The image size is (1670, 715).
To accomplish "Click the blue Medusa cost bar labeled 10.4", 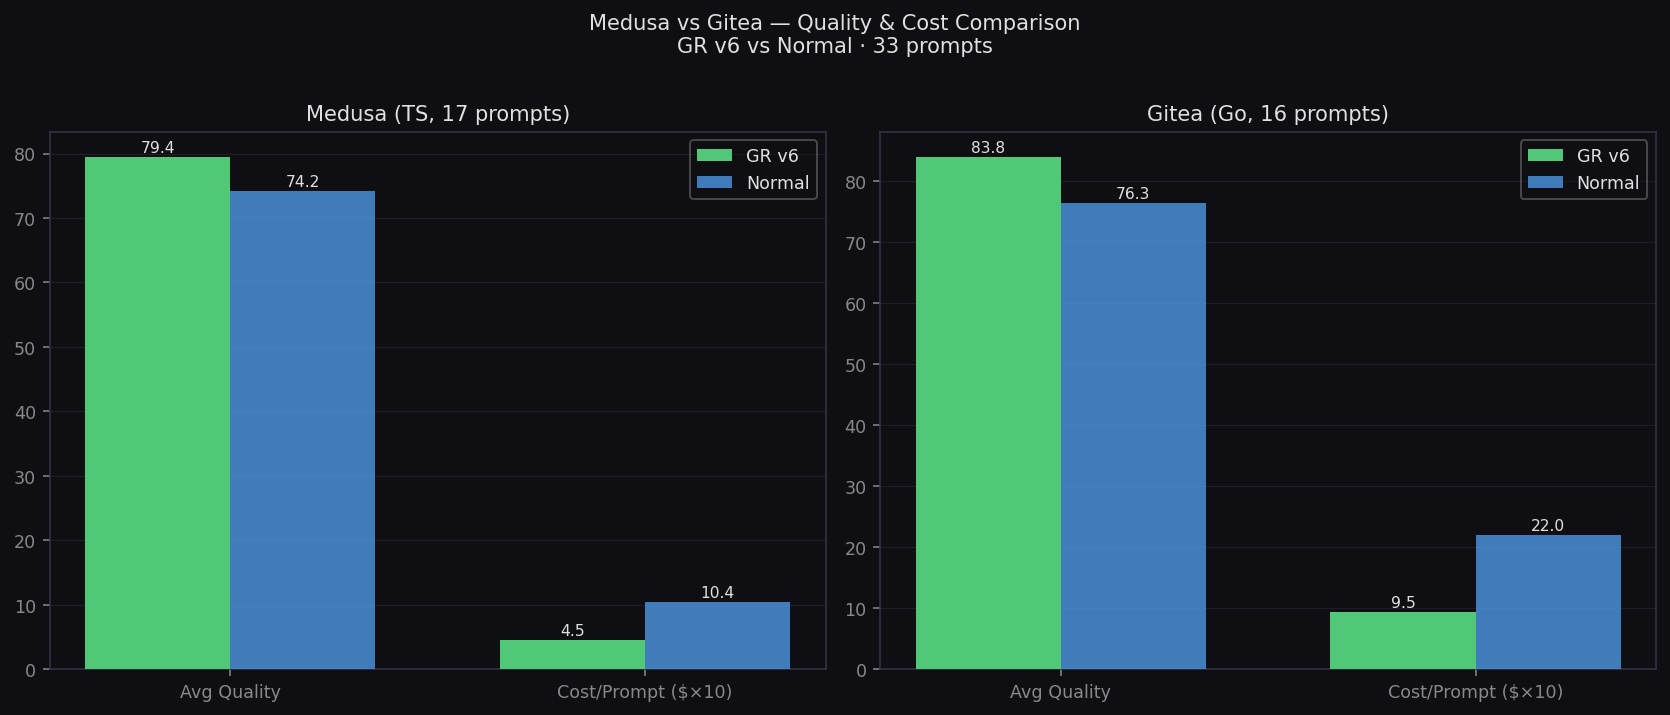I will coord(717,635).
